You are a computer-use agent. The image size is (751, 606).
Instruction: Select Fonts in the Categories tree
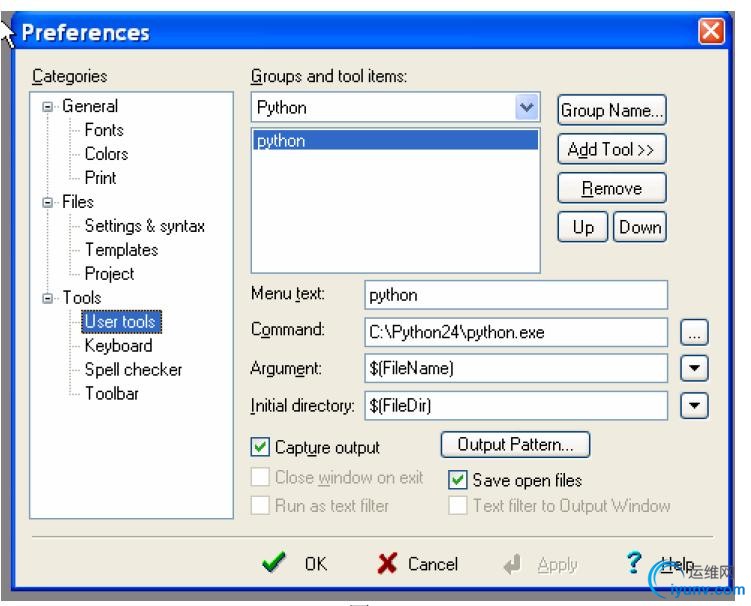tap(104, 130)
